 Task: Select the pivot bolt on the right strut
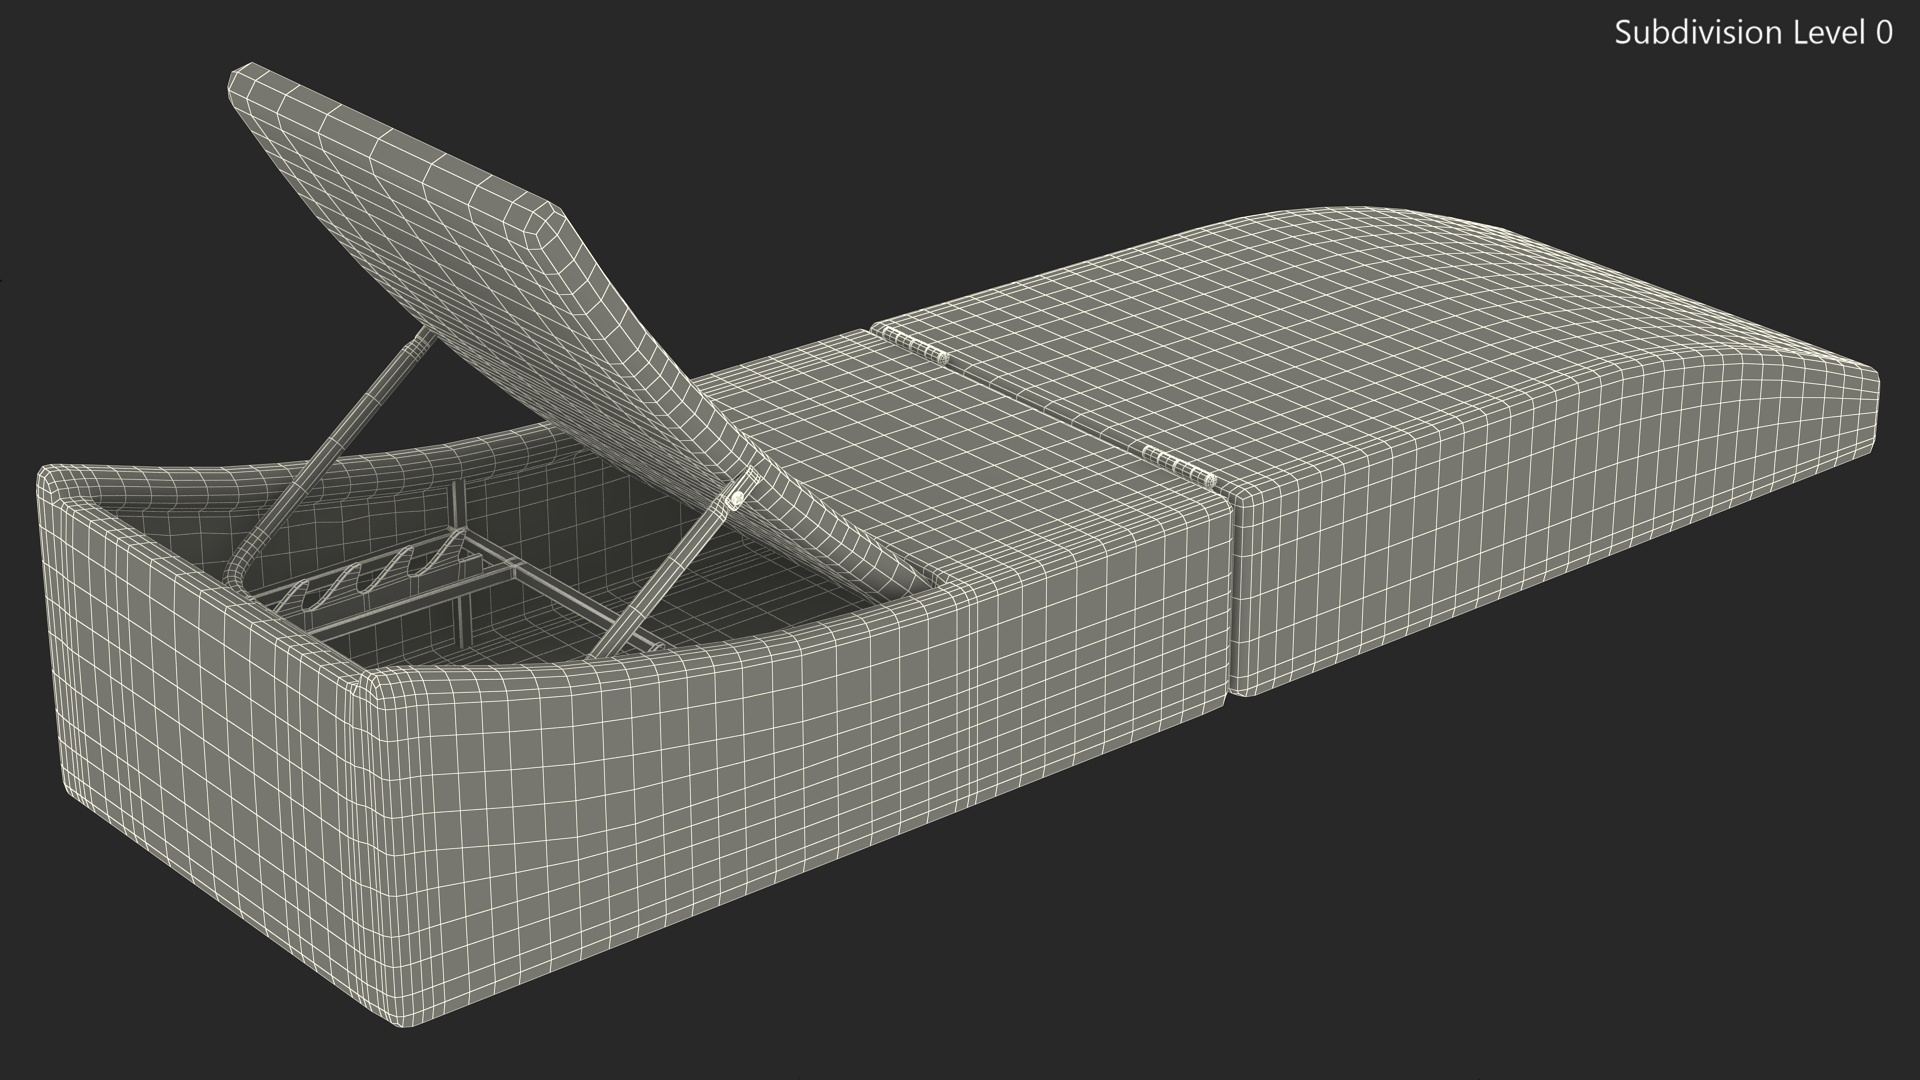tap(738, 496)
